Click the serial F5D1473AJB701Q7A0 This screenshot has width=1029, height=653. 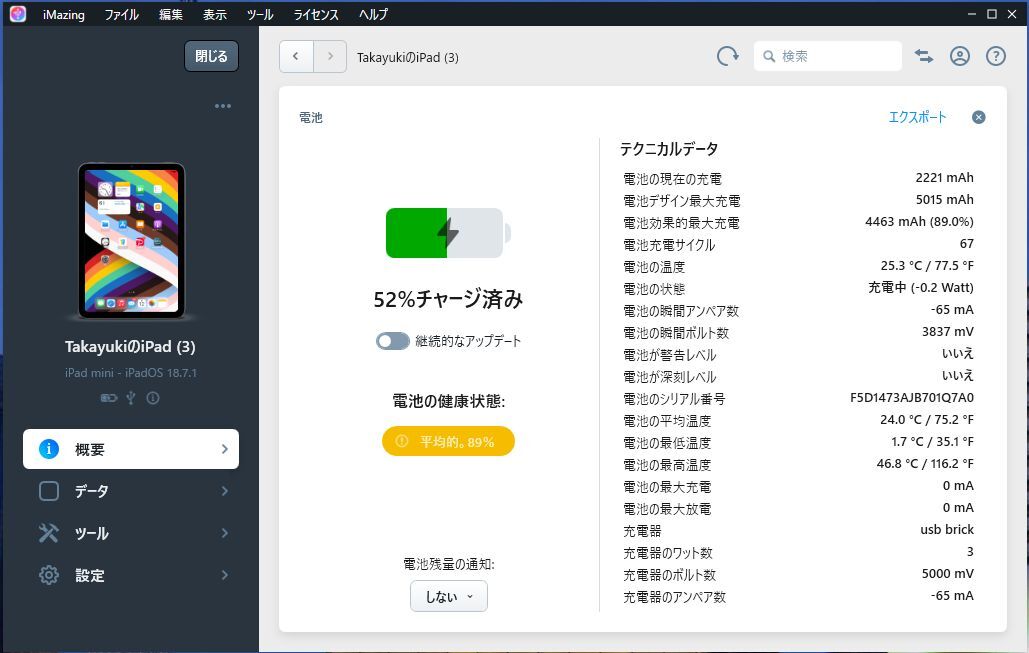click(912, 398)
